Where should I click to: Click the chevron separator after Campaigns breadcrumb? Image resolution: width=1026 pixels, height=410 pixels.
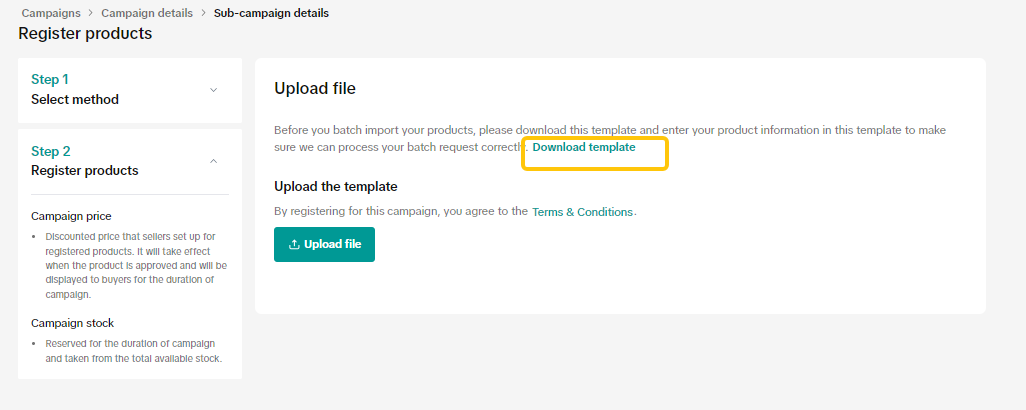91,13
